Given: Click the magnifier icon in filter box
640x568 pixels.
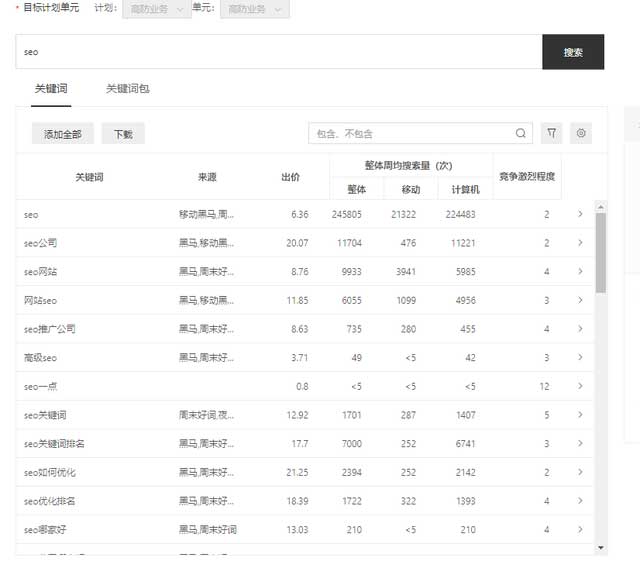Looking at the screenshot, I should pyautogui.click(x=521, y=134).
